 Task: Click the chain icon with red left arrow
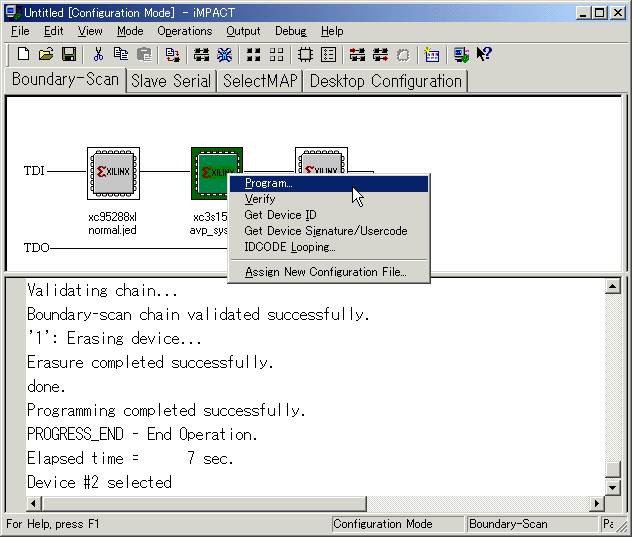point(357,54)
